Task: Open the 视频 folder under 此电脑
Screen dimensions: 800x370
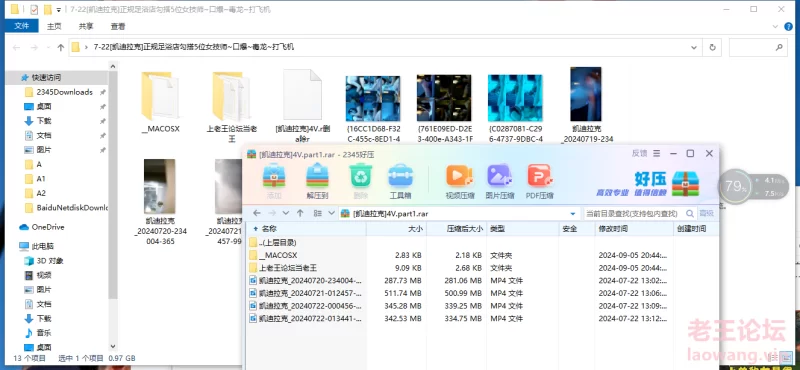Action: 44,275
